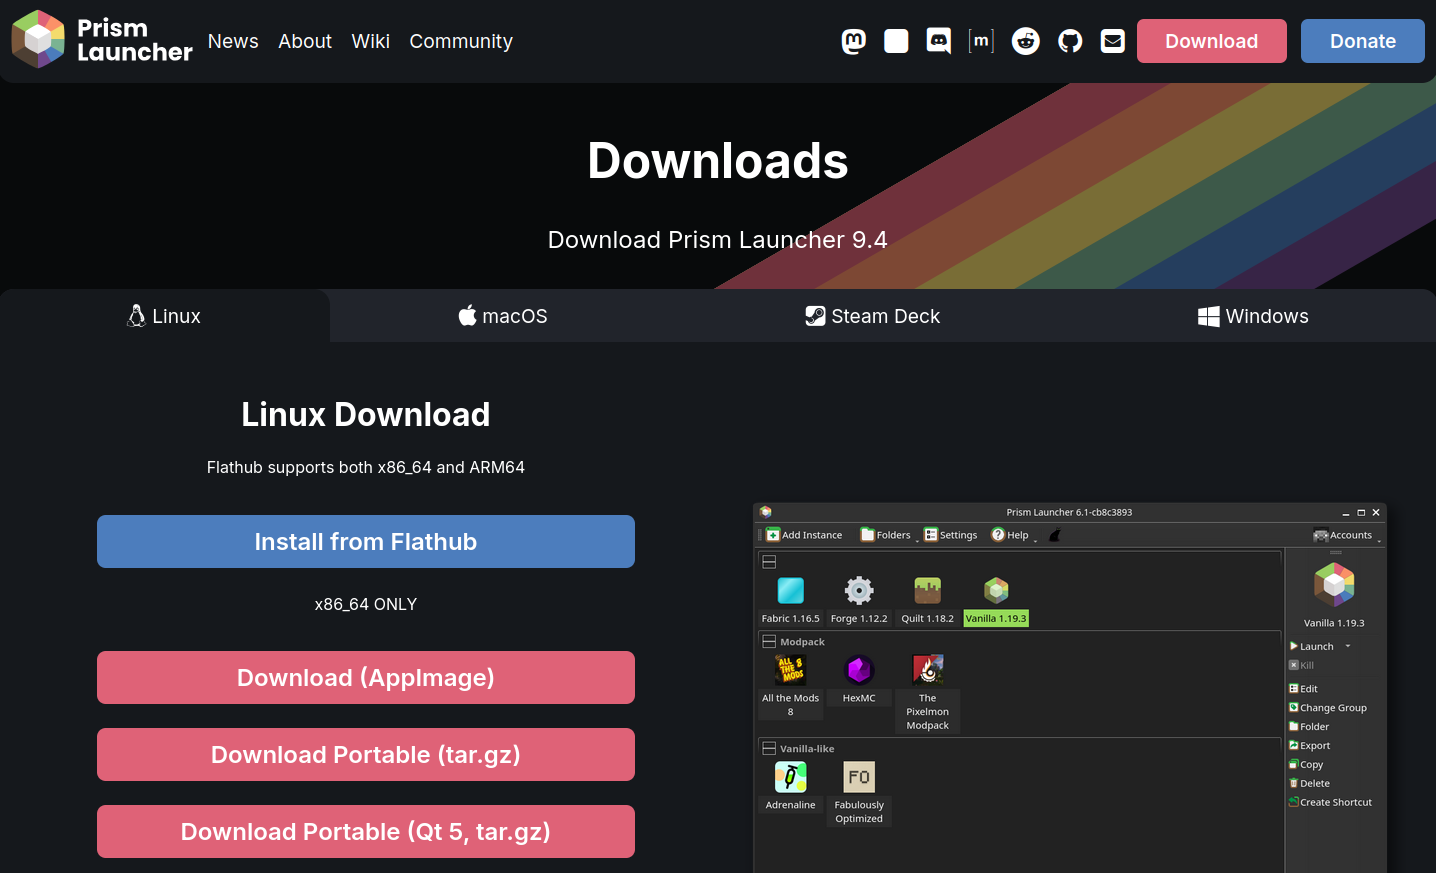Open the Prism Launcher screenshot preview image
1436x873 pixels.
coord(1069,690)
